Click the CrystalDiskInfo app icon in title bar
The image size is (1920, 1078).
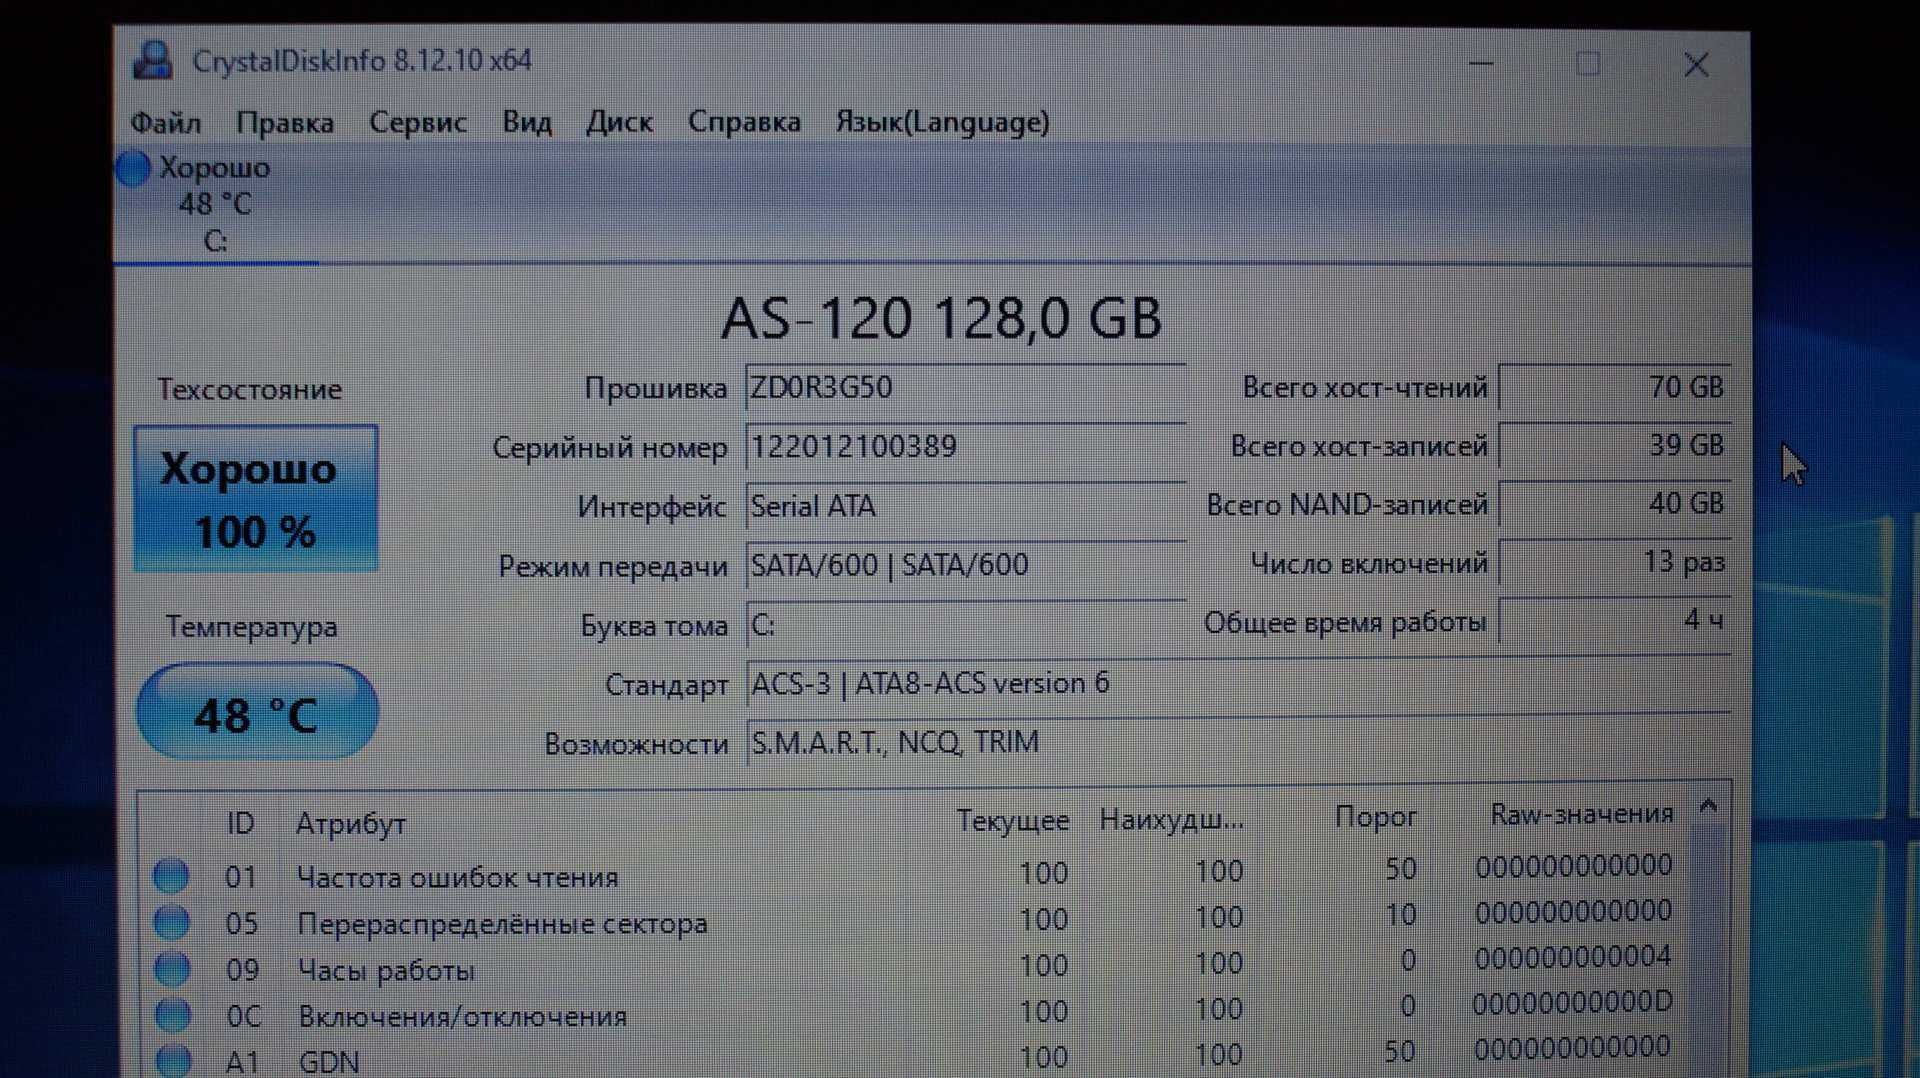[153, 62]
